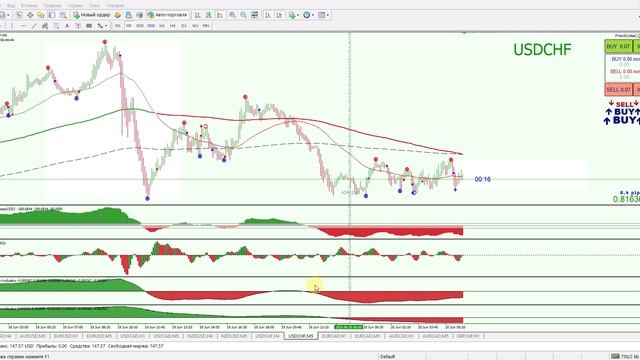Select the M15 timeframe
The image size is (640, 360).
(x=140, y=26)
